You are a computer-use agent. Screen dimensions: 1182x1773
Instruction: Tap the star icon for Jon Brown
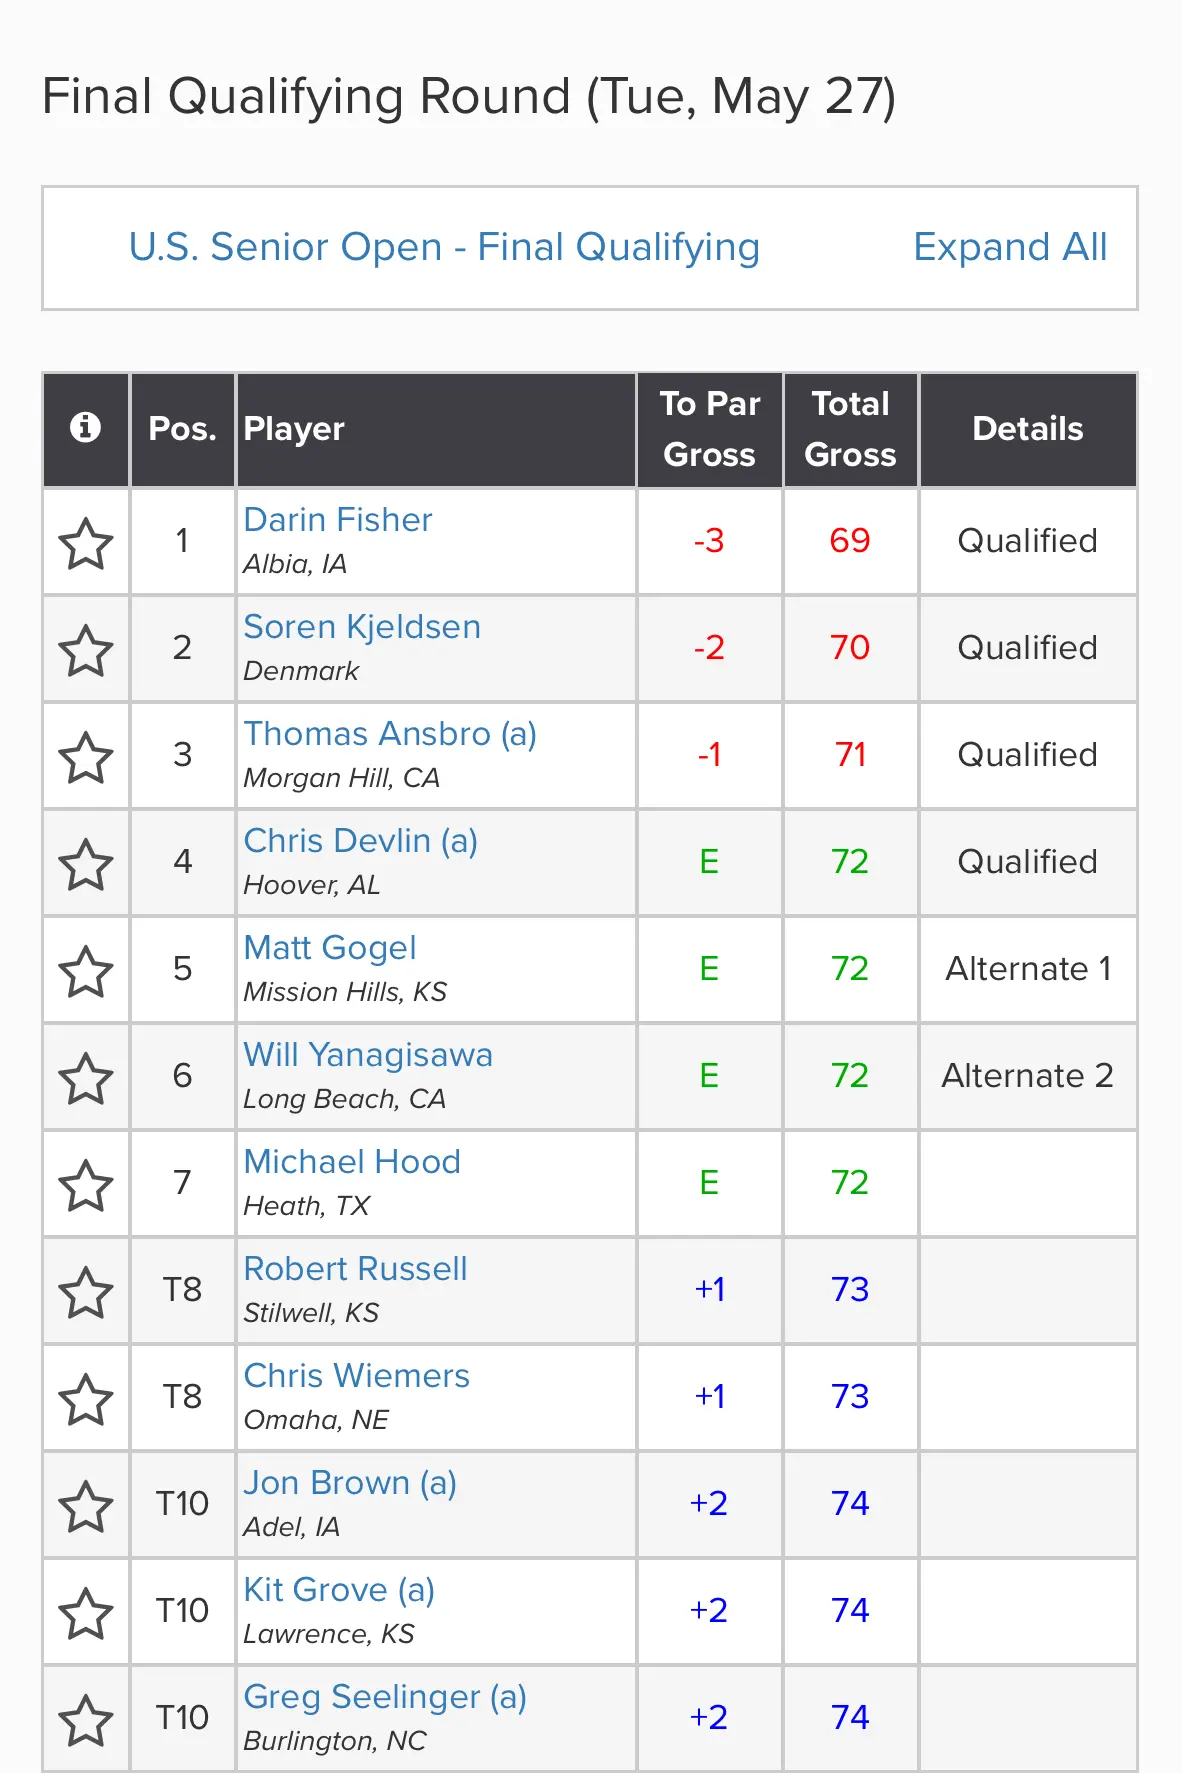[86, 1506]
